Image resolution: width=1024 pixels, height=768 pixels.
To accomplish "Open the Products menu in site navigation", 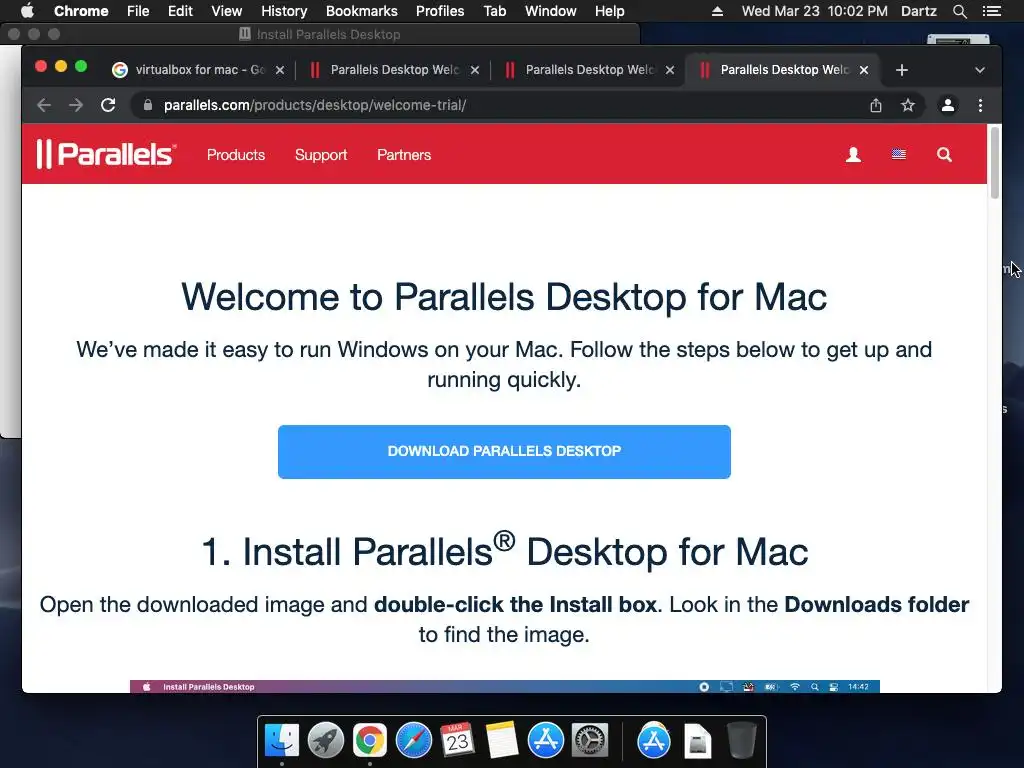I will click(236, 155).
